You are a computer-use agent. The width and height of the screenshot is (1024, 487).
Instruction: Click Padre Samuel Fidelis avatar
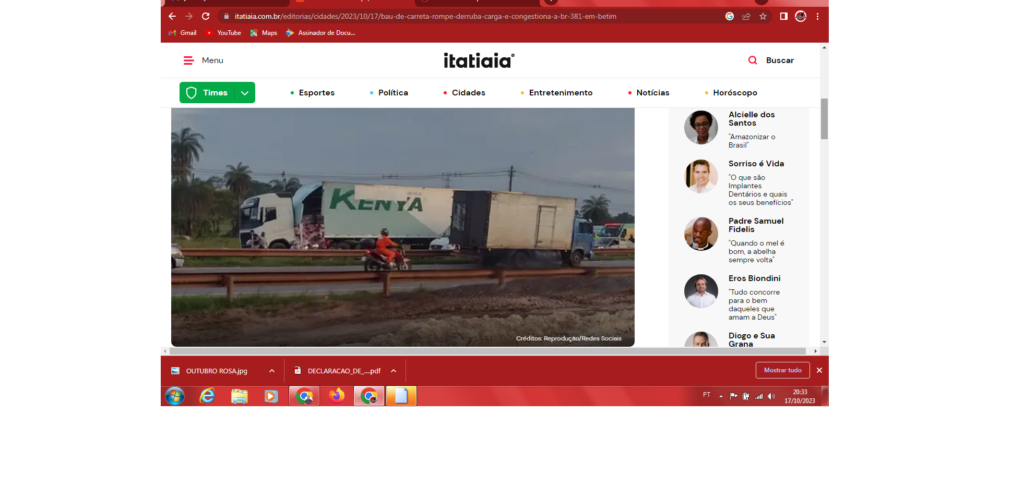pyautogui.click(x=701, y=234)
